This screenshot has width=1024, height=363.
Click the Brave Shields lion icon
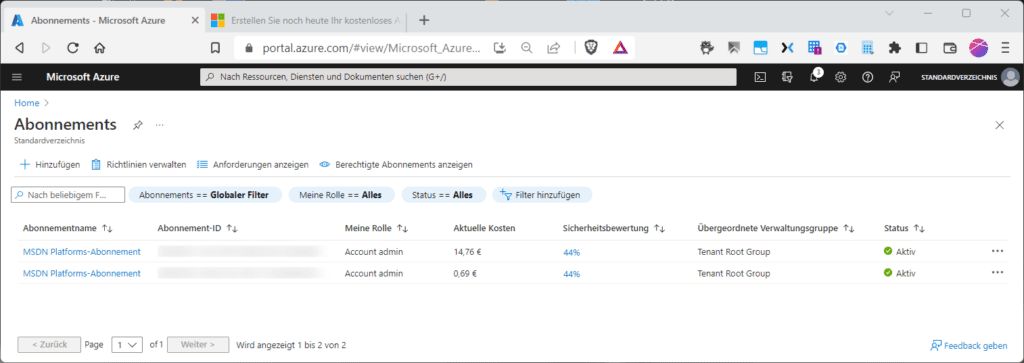click(591, 48)
